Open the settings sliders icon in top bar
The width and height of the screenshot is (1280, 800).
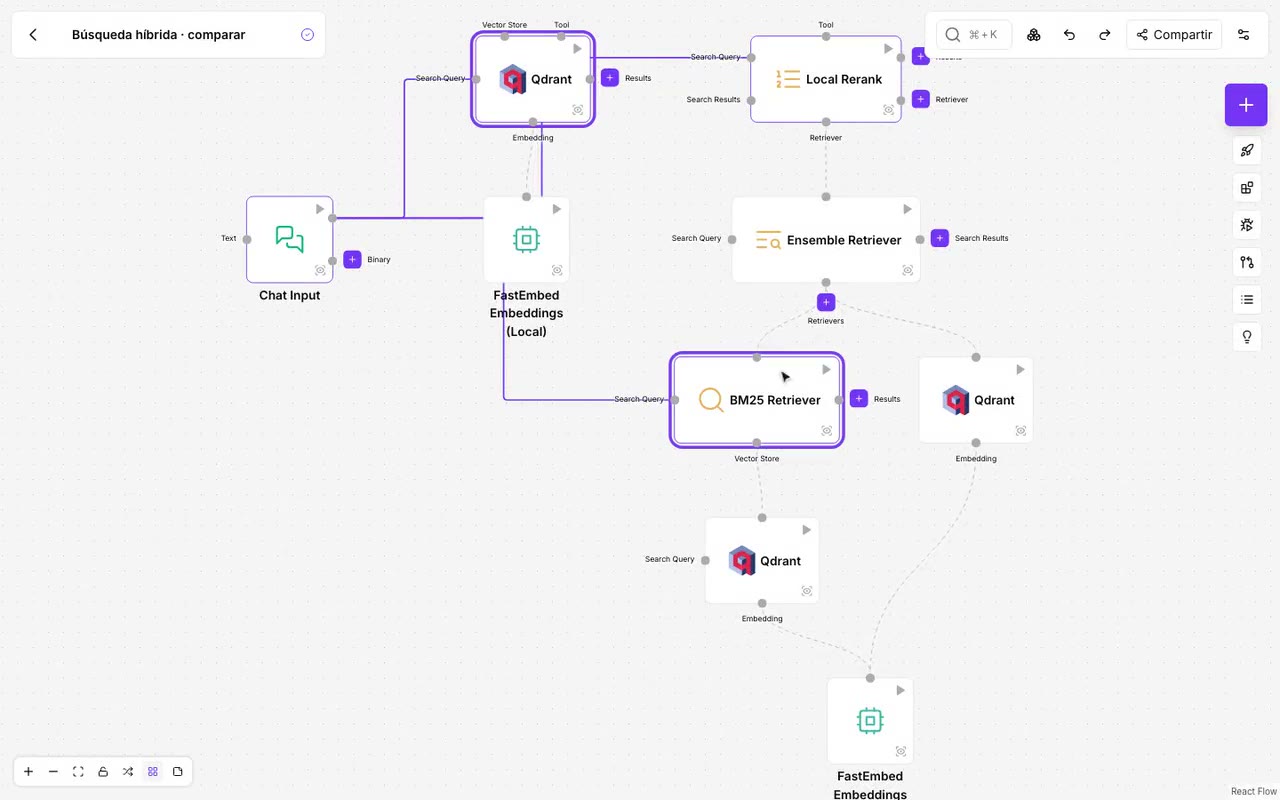(1244, 35)
